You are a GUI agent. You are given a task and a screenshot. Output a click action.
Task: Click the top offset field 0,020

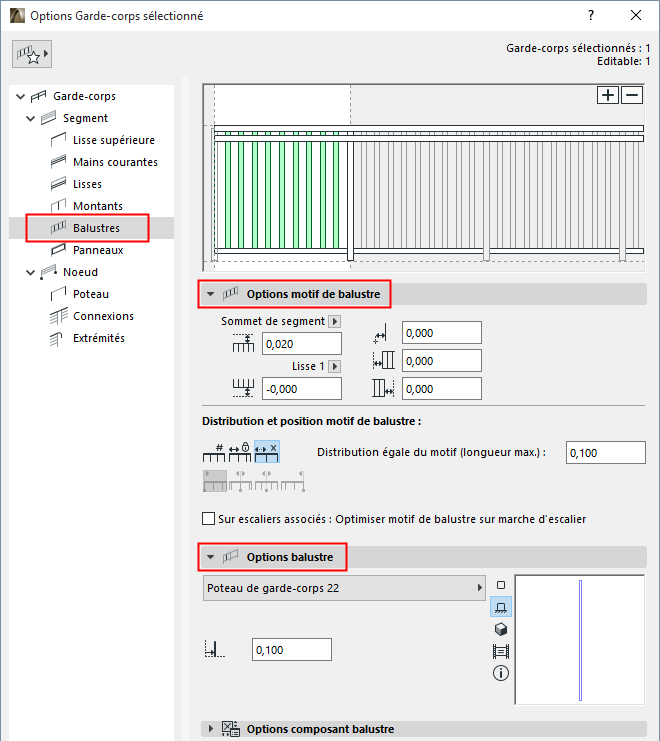tap(302, 344)
